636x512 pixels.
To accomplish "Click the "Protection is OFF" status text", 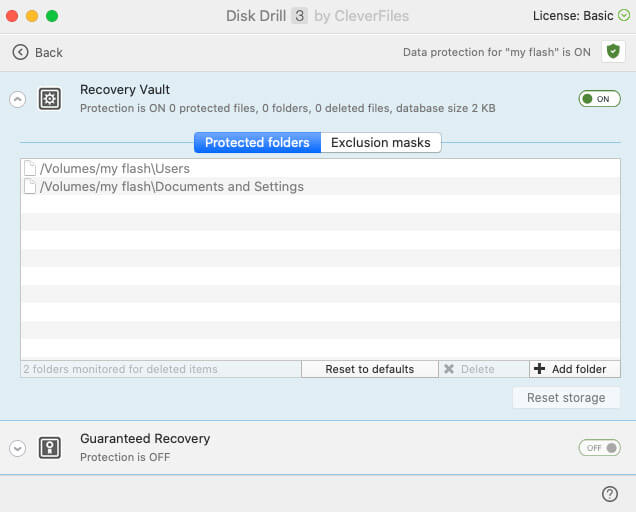I will pos(125,457).
